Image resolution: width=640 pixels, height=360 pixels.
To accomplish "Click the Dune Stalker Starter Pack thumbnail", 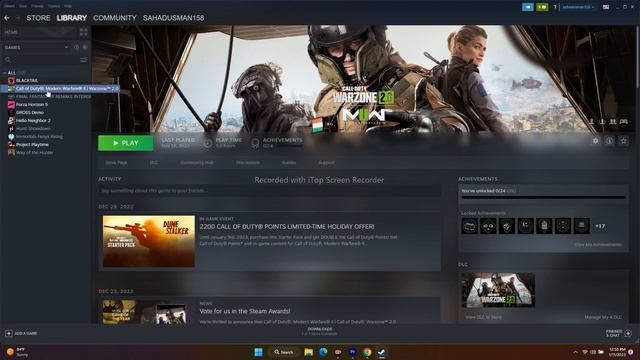I will click(x=149, y=241).
